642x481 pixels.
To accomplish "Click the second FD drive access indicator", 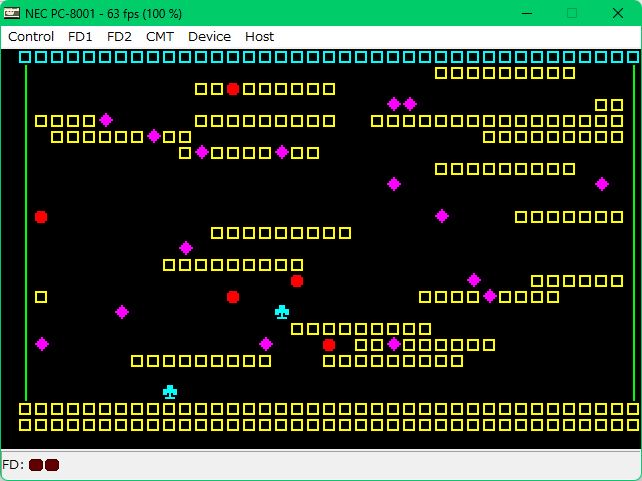I will [x=52, y=465].
